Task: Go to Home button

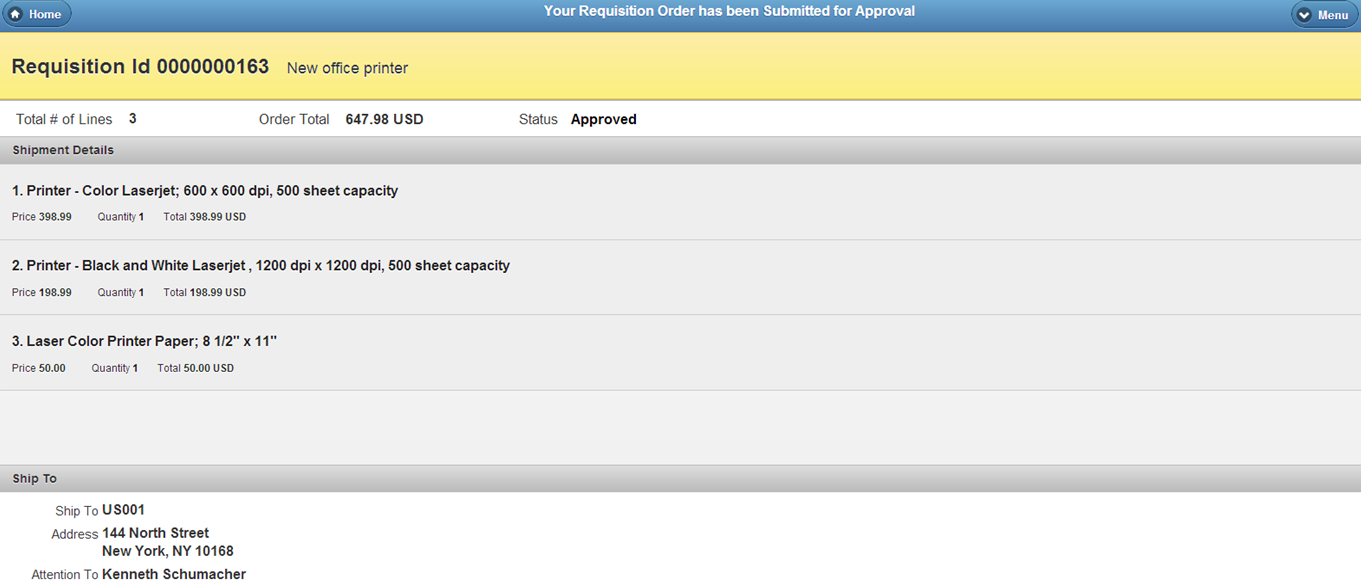Action: click(36, 14)
